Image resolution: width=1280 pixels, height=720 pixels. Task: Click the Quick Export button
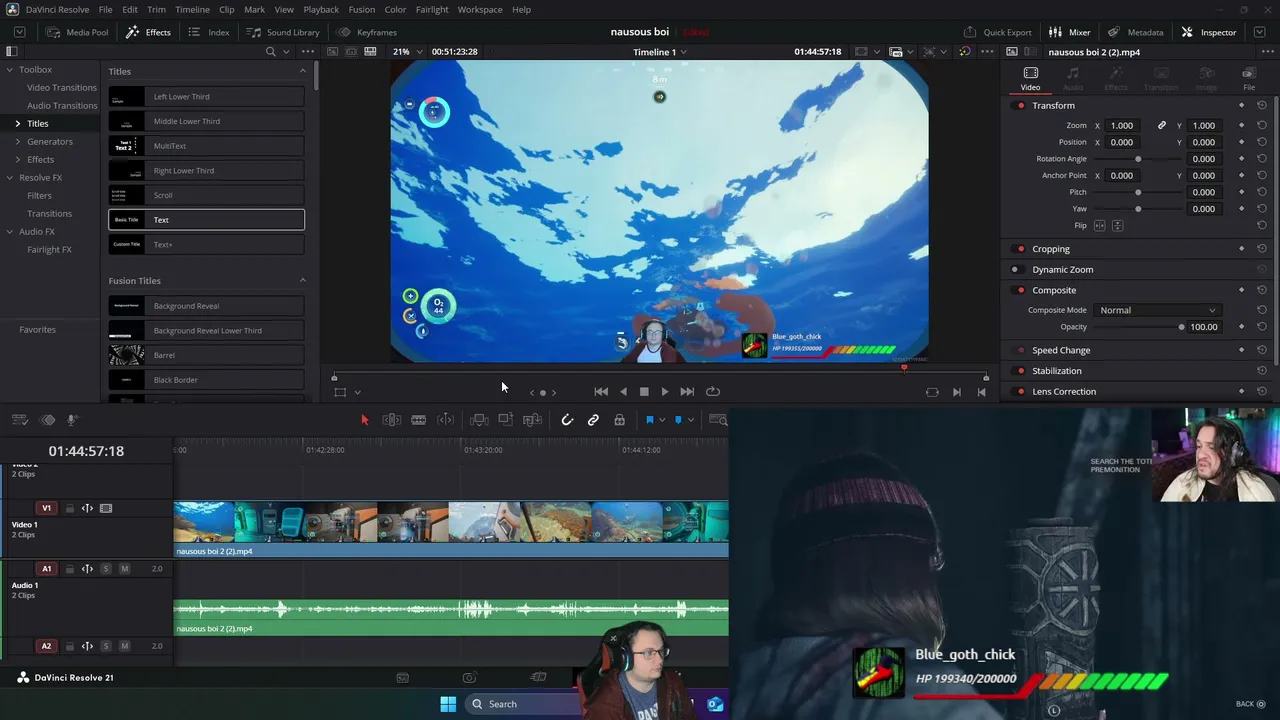pos(998,32)
